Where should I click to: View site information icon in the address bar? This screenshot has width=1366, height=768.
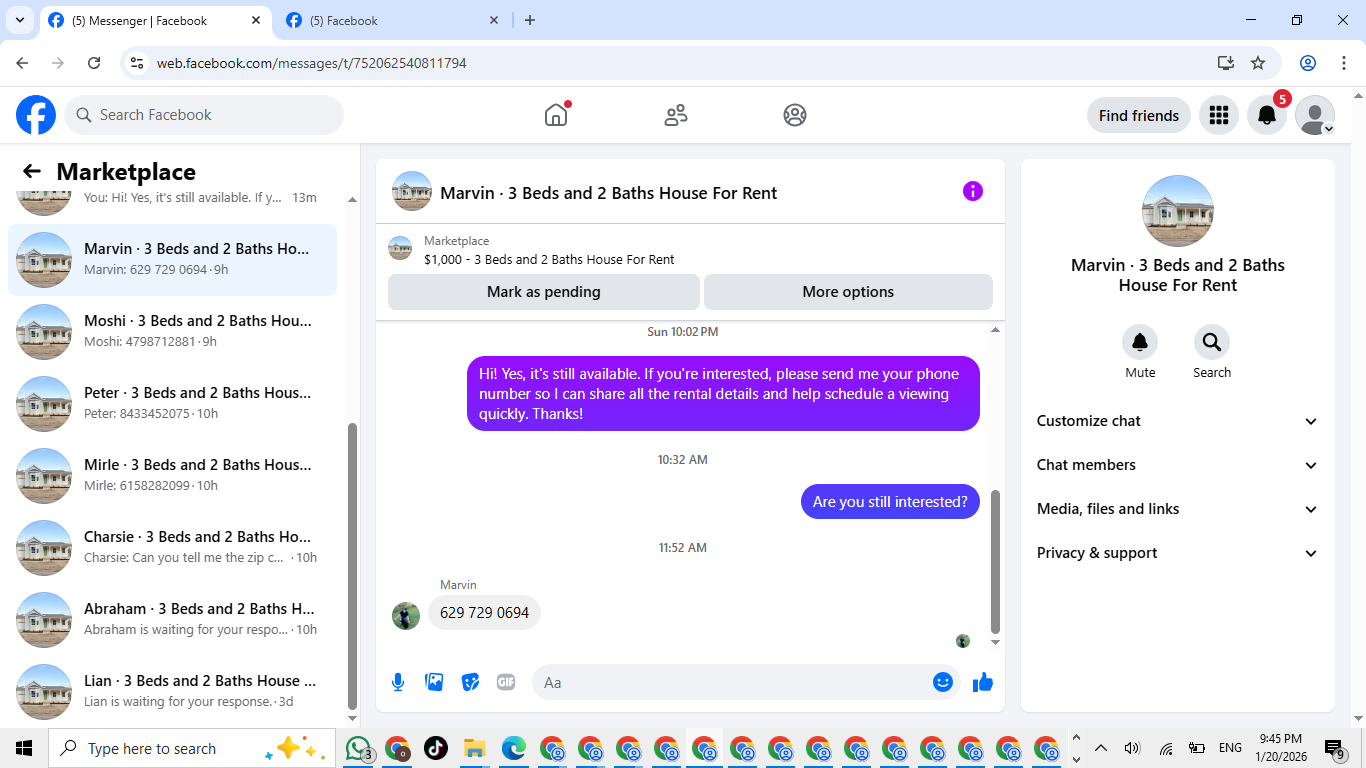138,63
